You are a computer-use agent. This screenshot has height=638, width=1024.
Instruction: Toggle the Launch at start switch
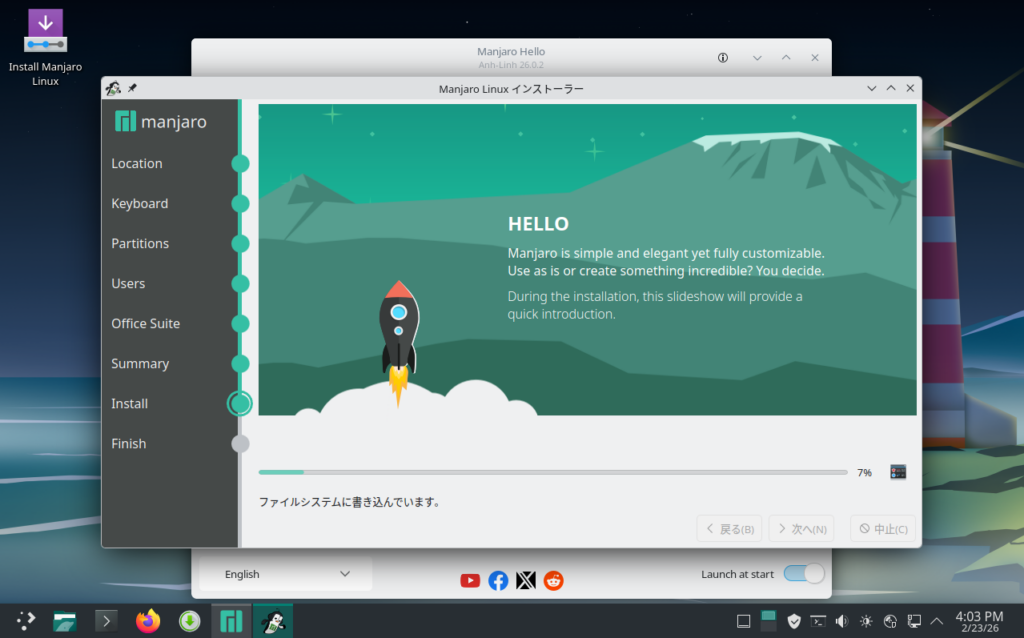pos(804,573)
